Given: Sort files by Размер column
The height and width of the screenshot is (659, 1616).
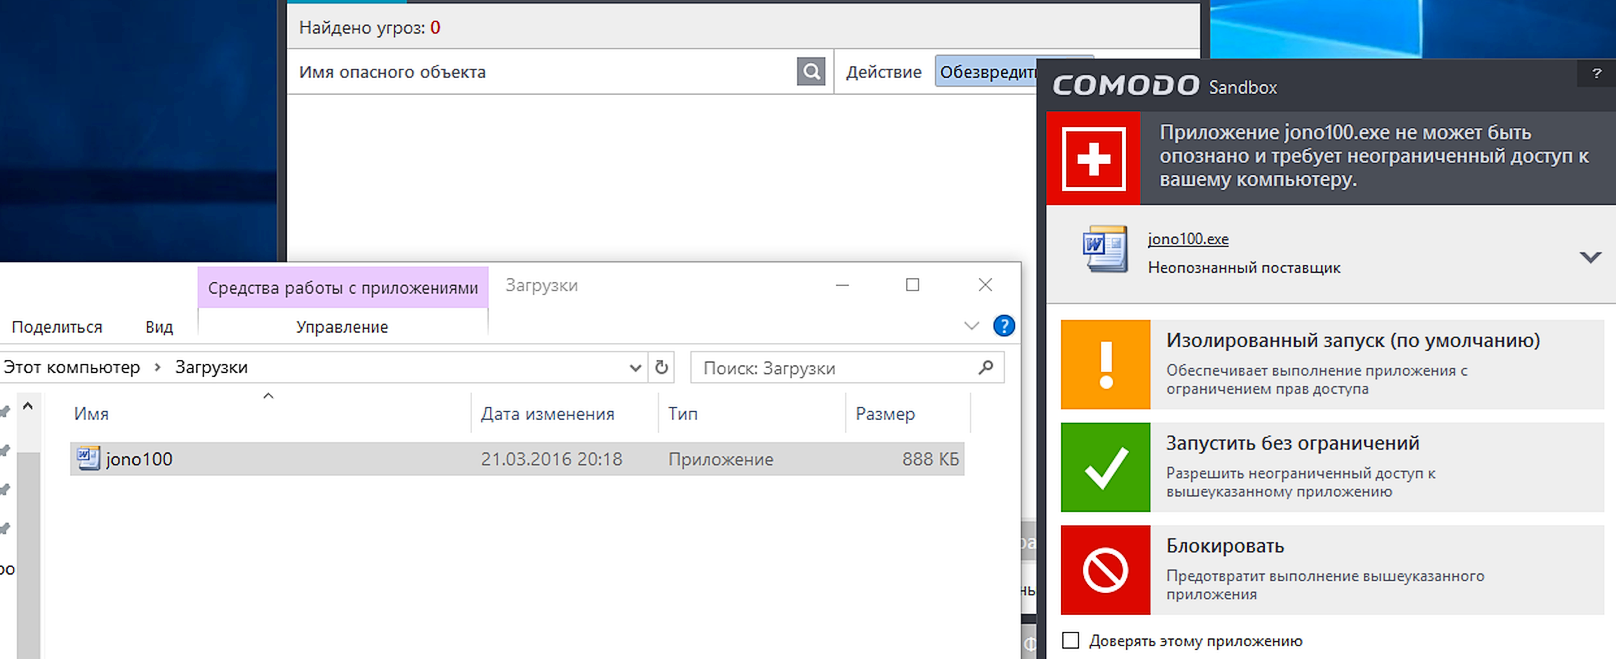Looking at the screenshot, I should [908, 413].
